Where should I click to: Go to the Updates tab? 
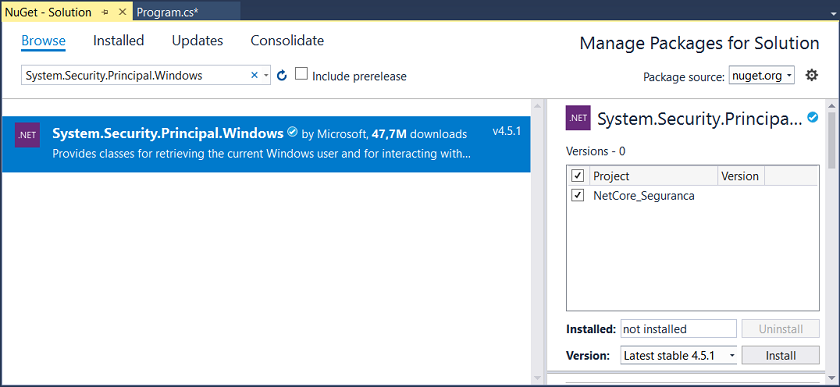(x=197, y=41)
